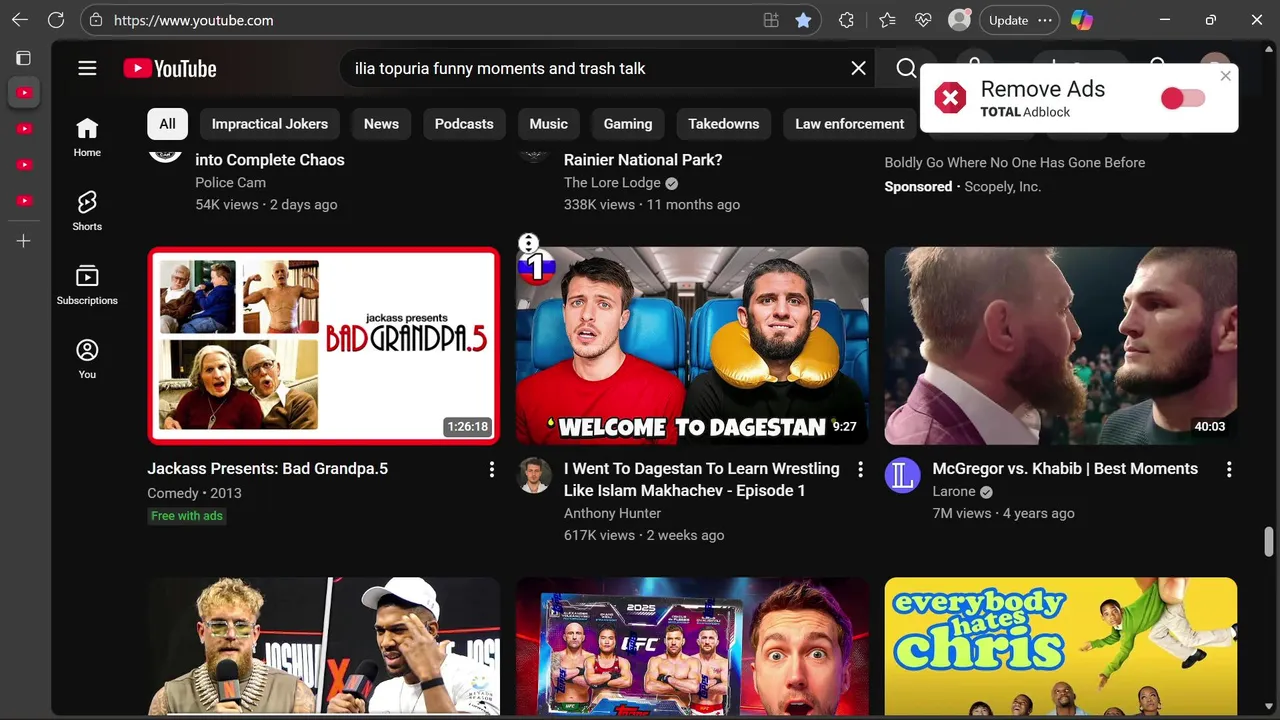Click the 617K views metadata text

coord(644,535)
